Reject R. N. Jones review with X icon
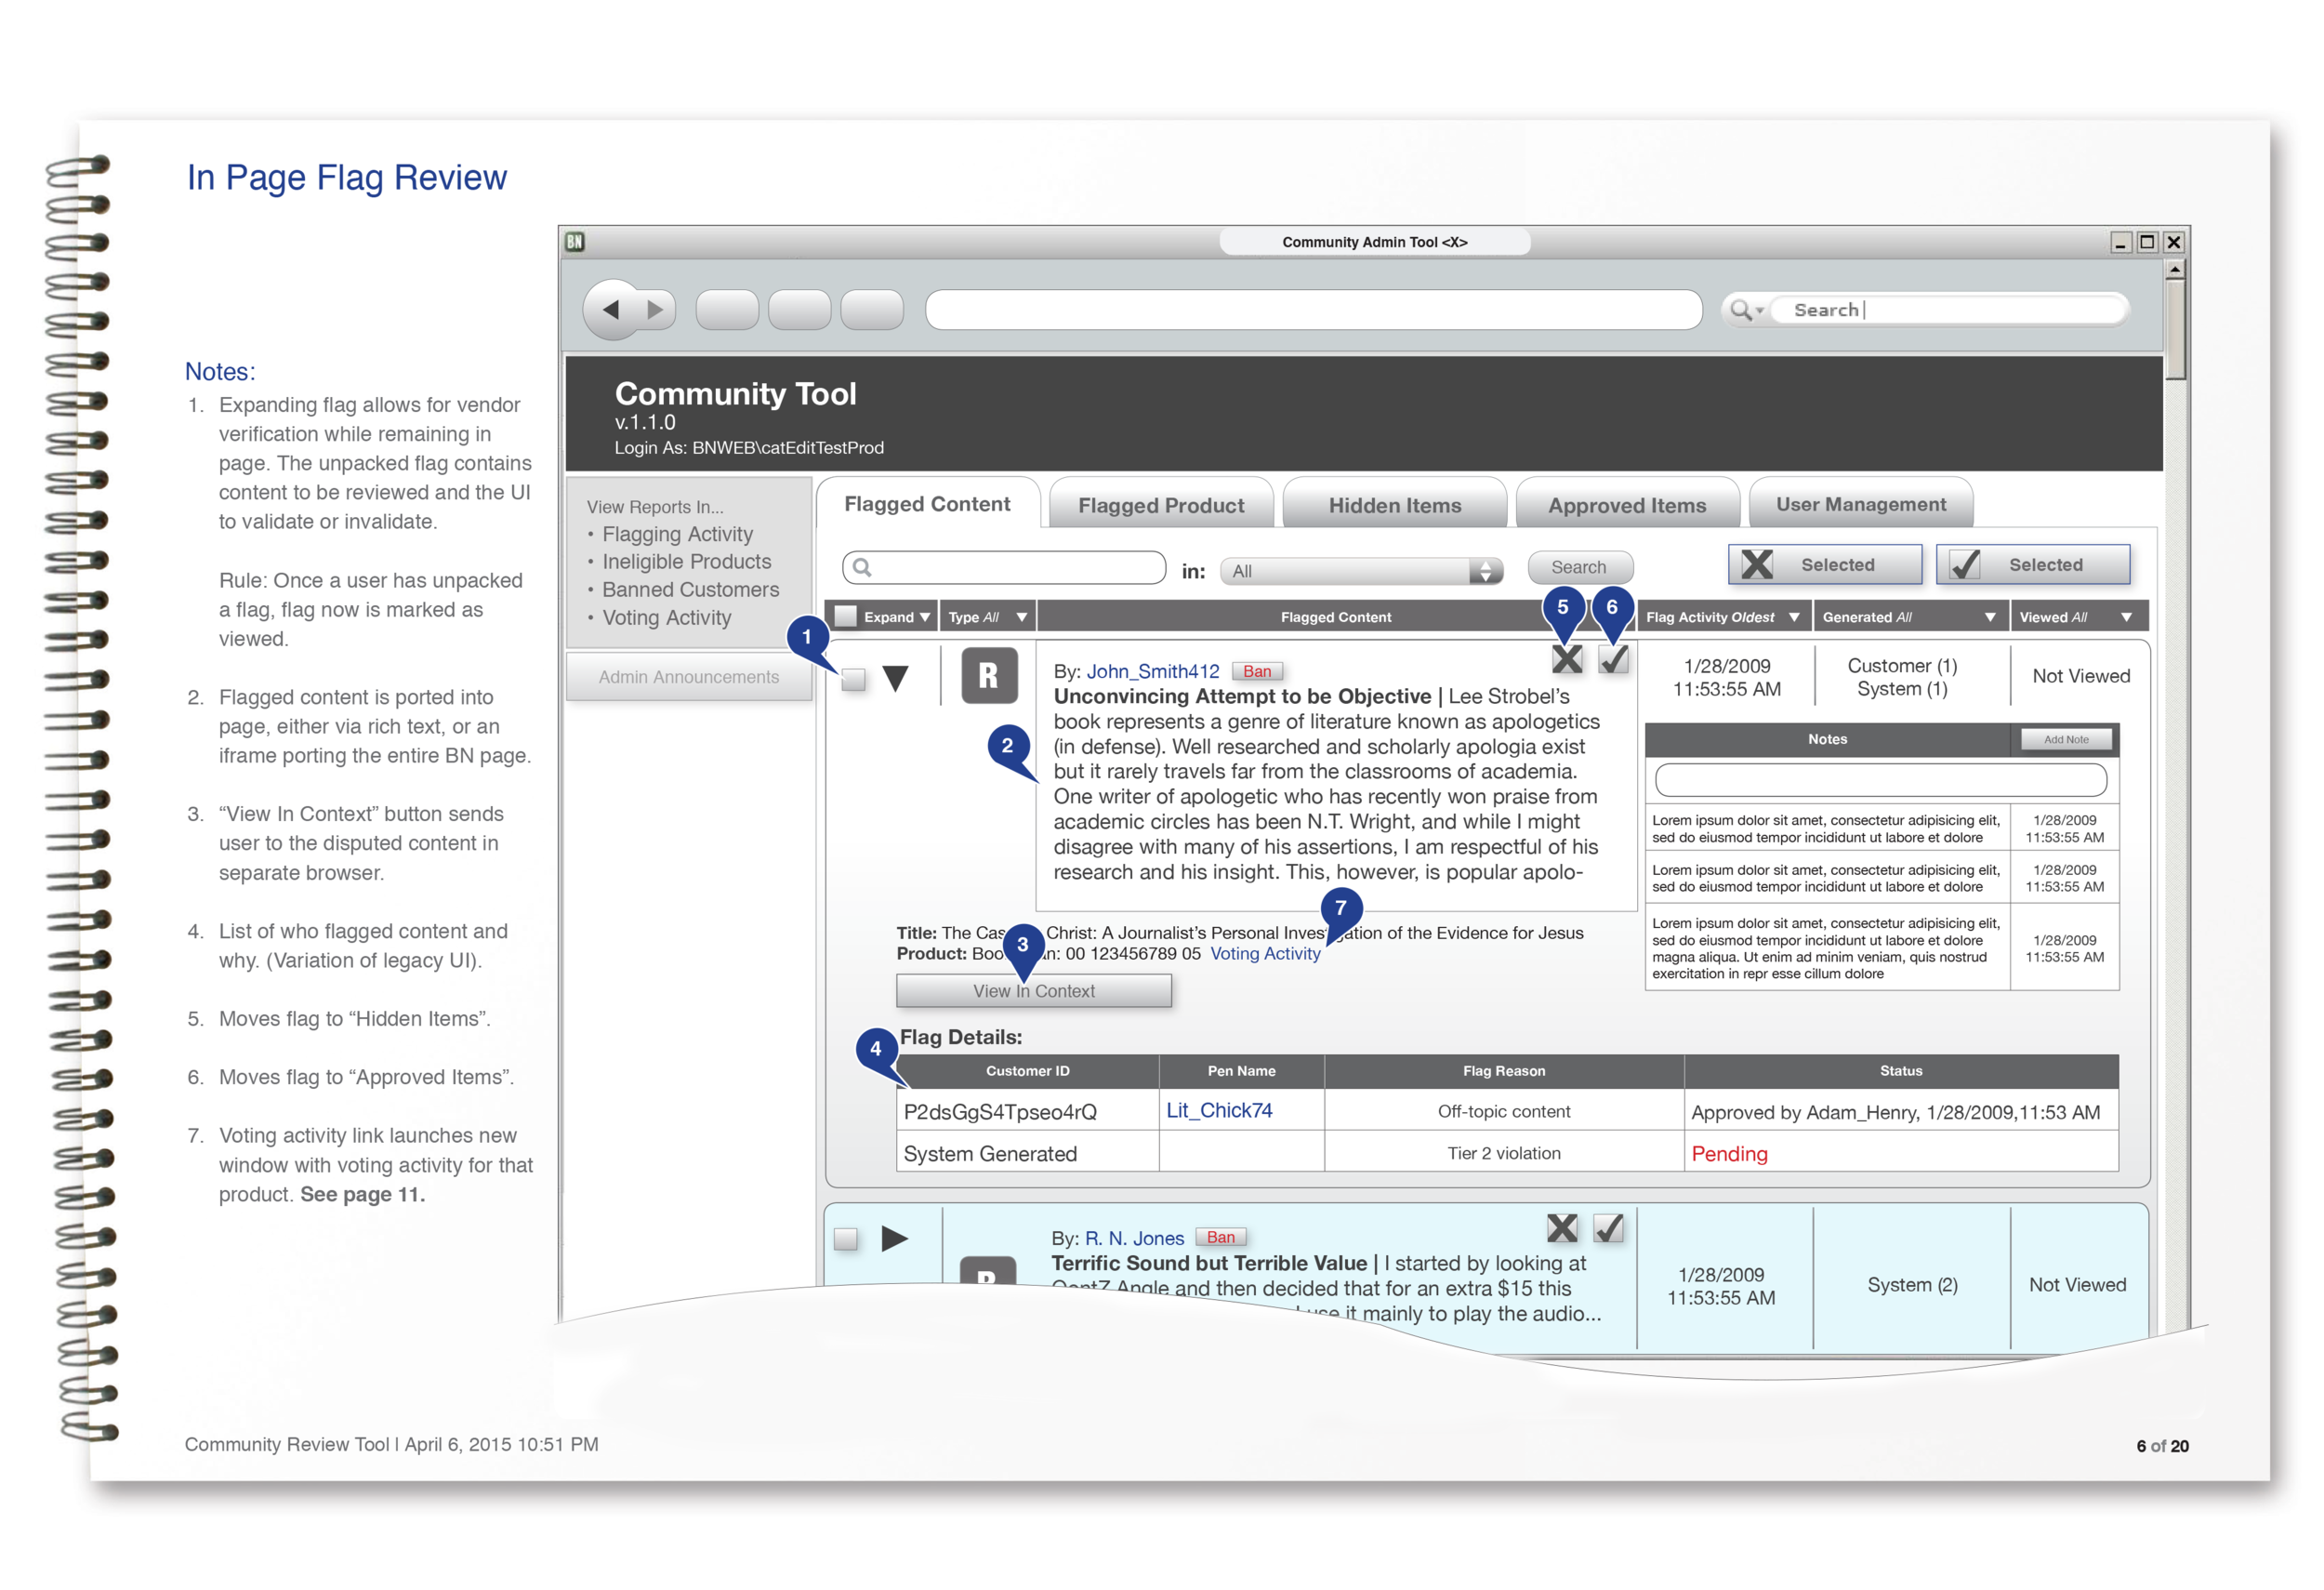The height and width of the screenshot is (1590, 2324). coord(1562,1228)
